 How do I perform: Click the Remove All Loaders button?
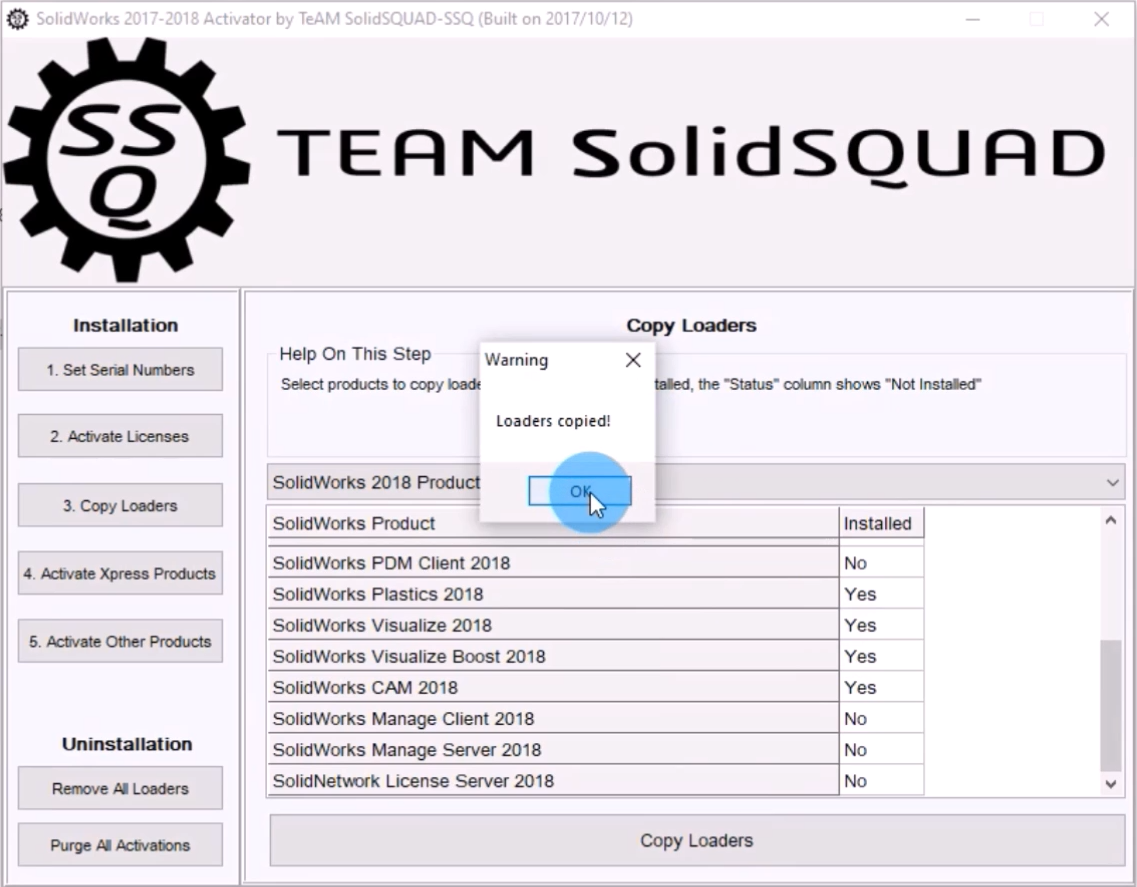(120, 789)
